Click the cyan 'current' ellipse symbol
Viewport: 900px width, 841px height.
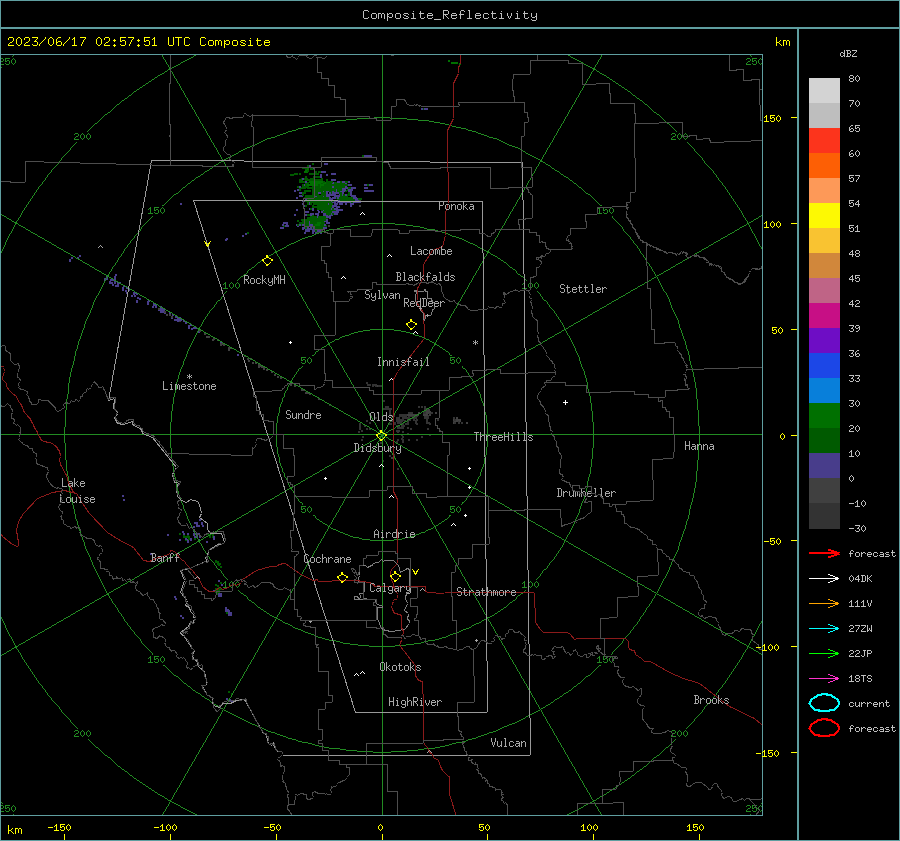(x=824, y=703)
